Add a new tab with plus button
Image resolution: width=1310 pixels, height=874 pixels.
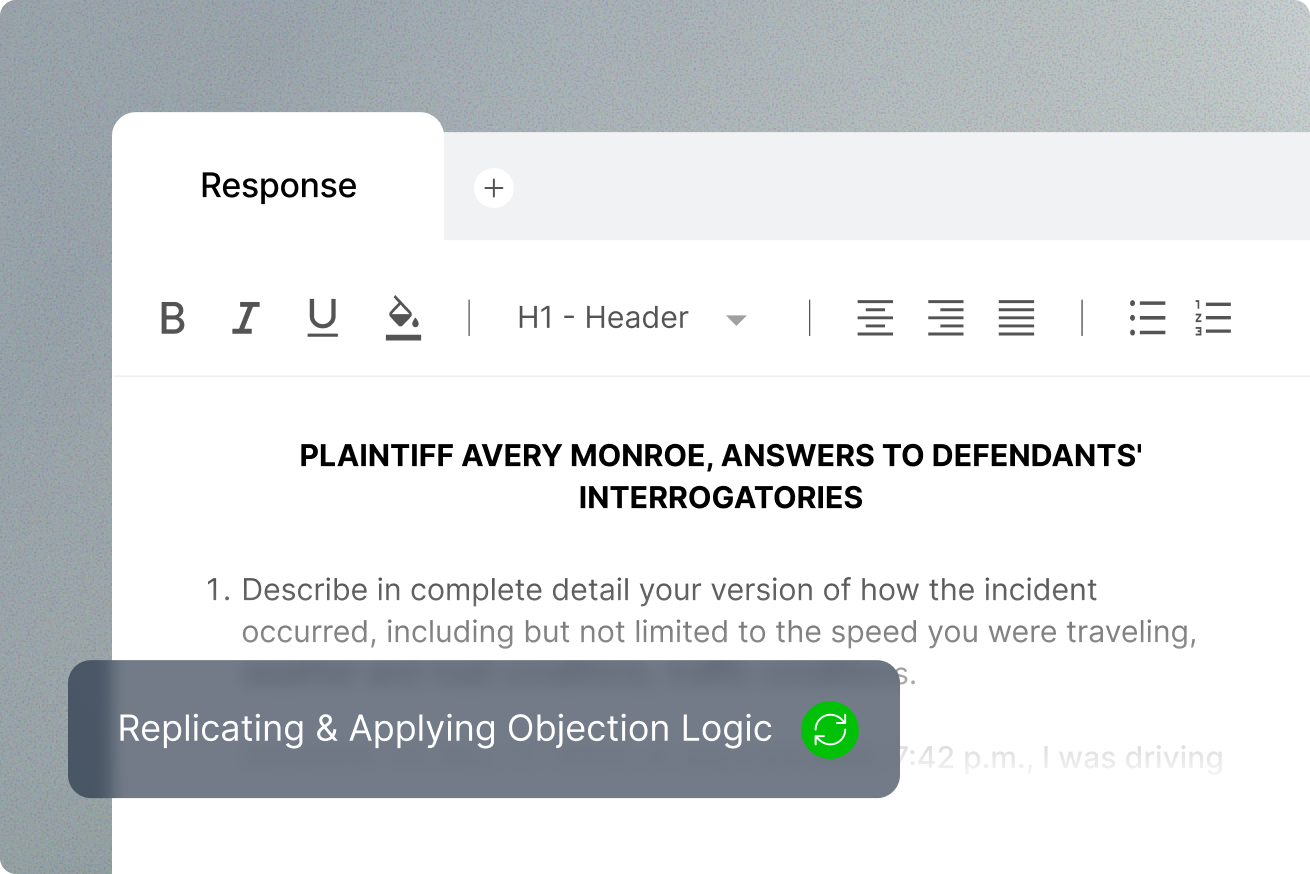pos(494,188)
